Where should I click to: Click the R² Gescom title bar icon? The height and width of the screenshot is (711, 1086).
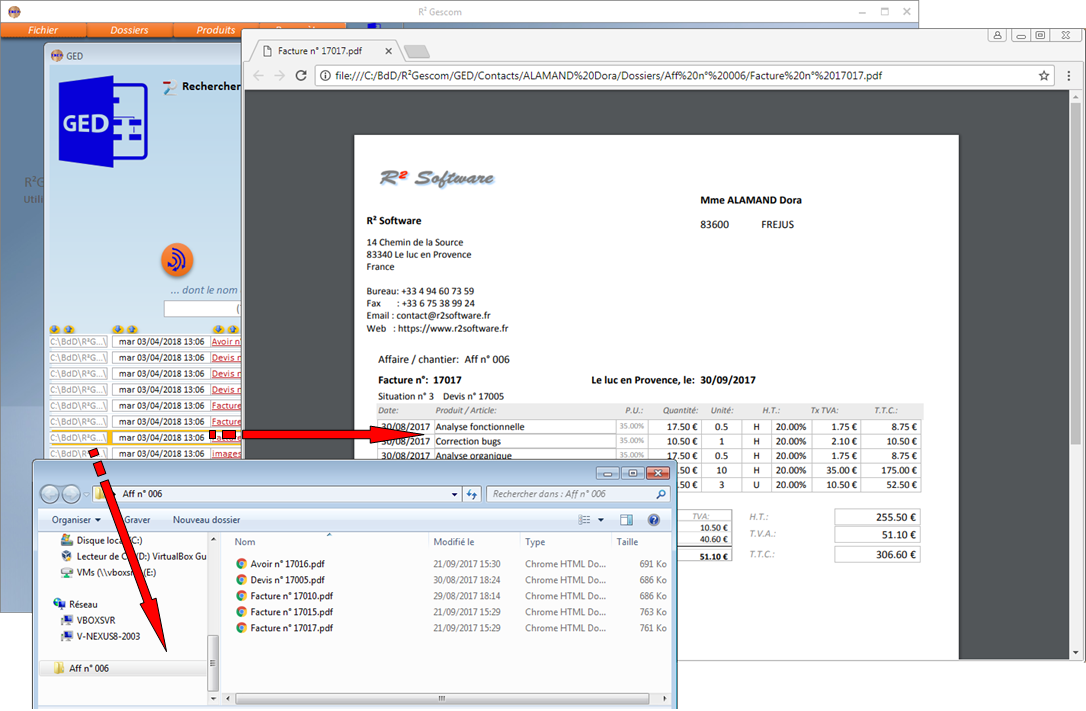point(14,11)
